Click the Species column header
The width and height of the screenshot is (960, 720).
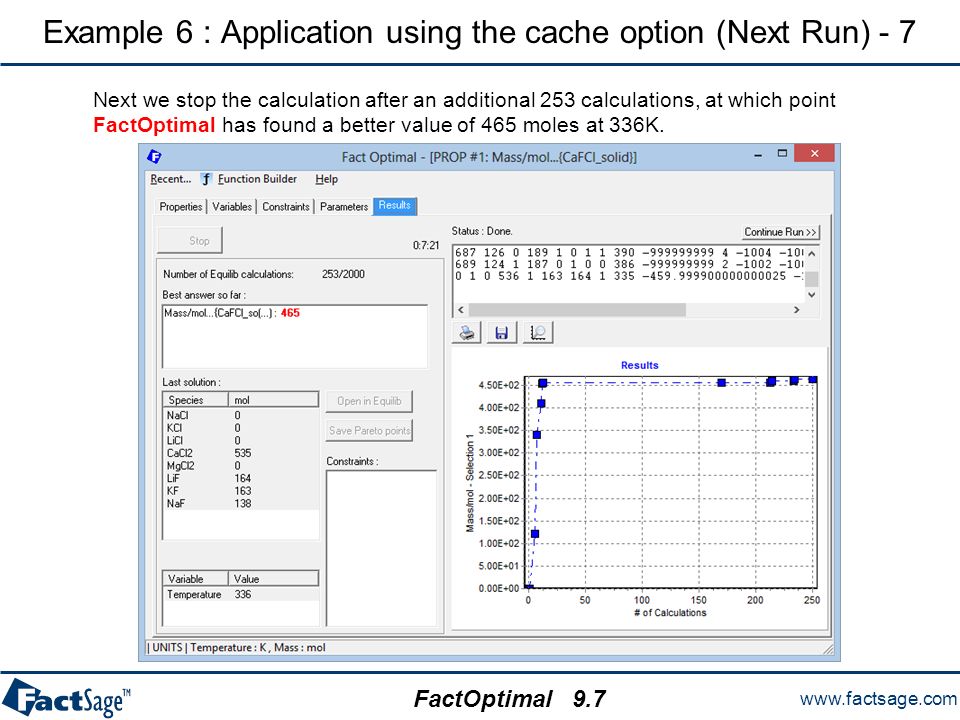coord(196,400)
